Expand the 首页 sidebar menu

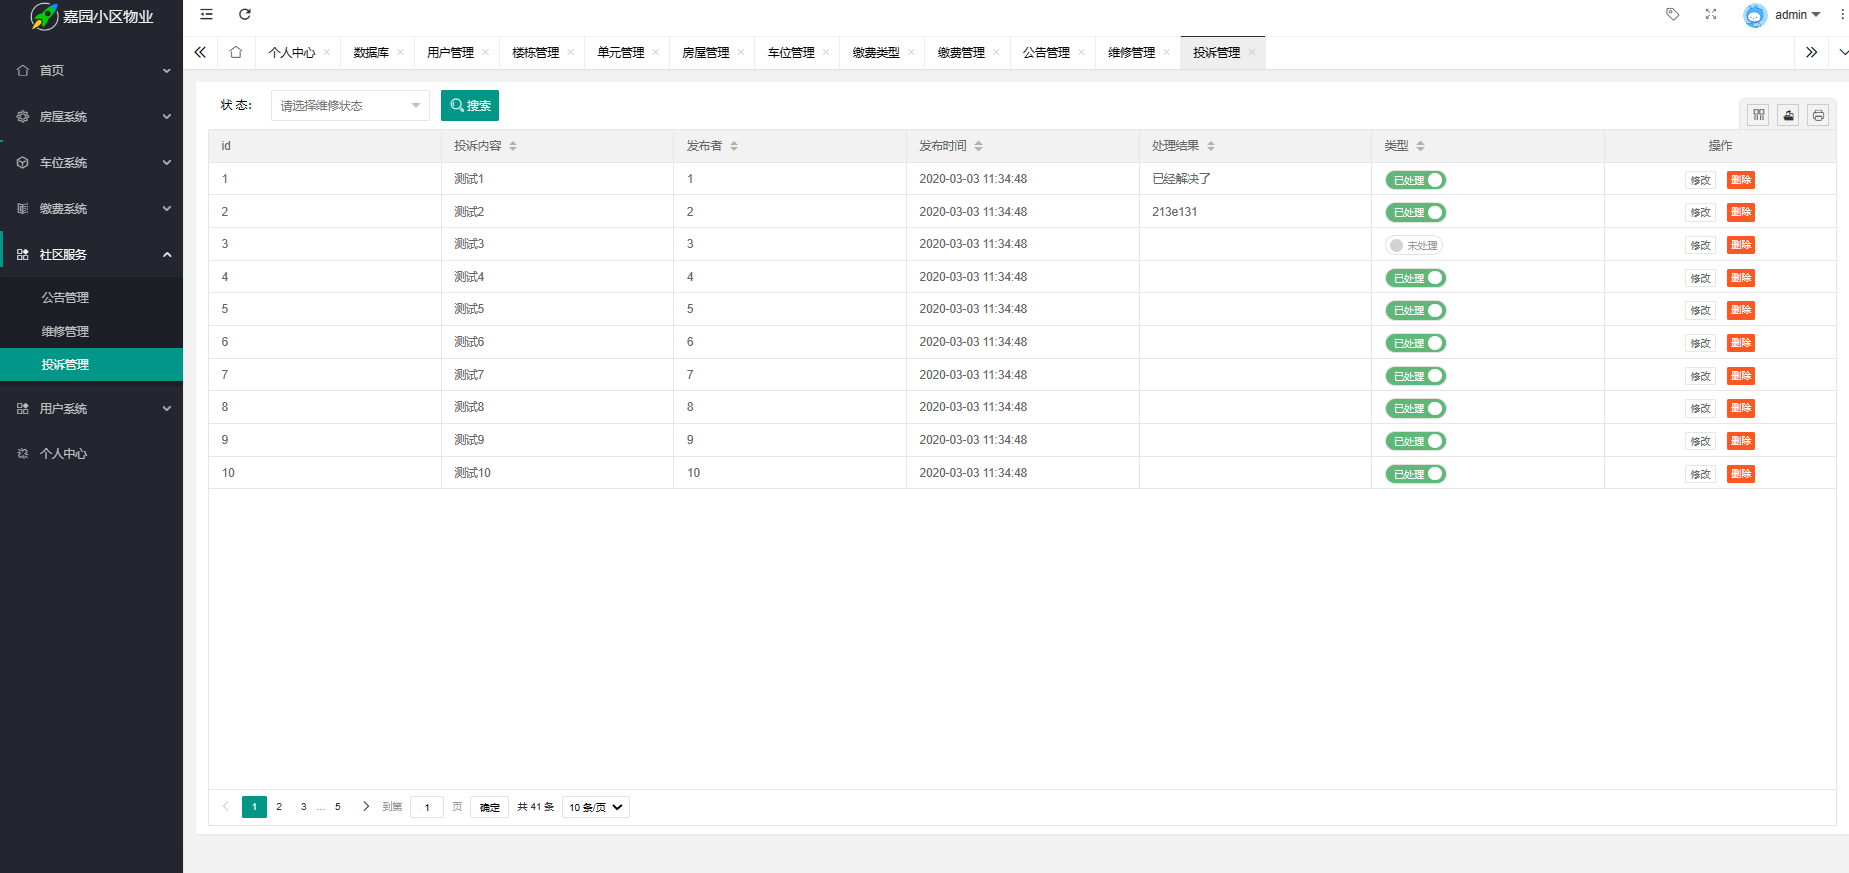click(x=91, y=70)
